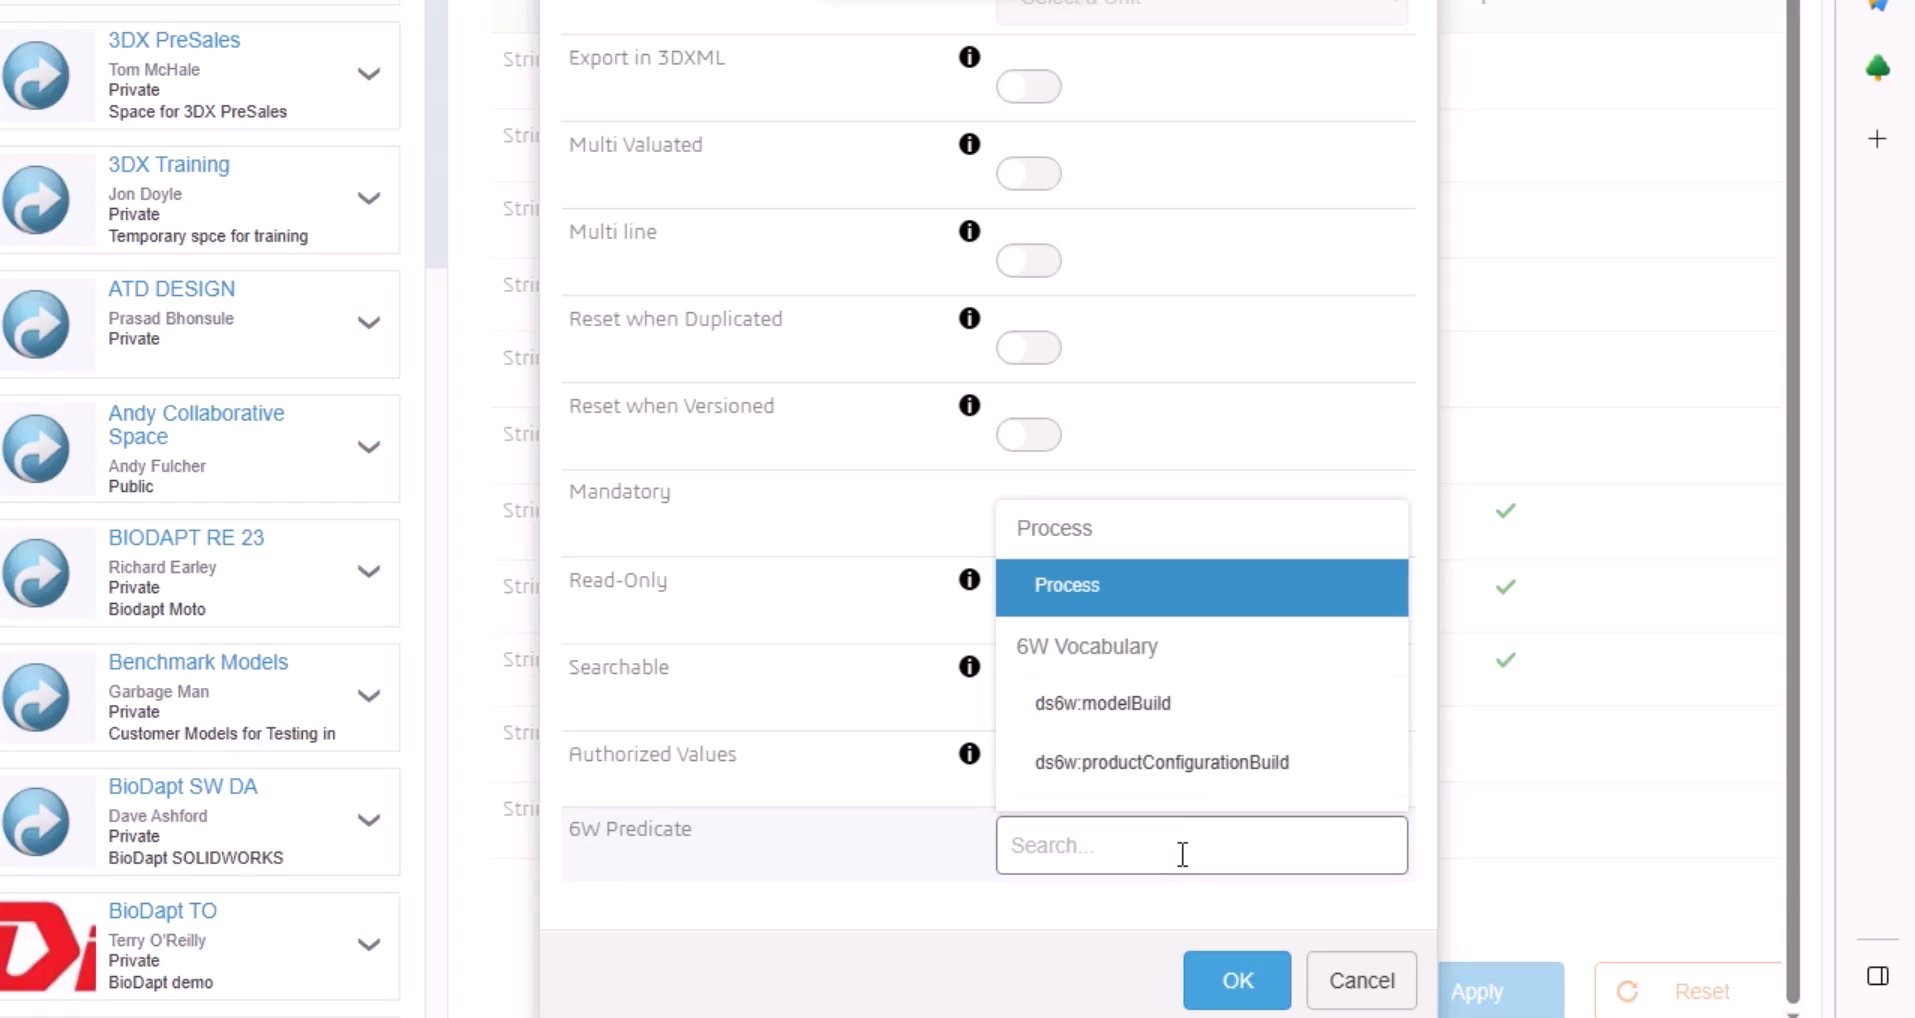Viewport: 1915px width, 1018px height.
Task: Click the 6W Predicate search field
Action: click(1202, 845)
